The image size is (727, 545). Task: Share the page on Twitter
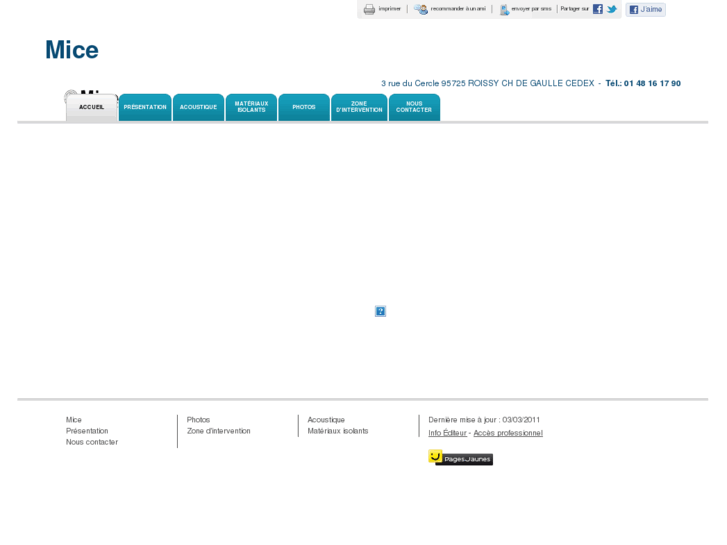[612, 9]
